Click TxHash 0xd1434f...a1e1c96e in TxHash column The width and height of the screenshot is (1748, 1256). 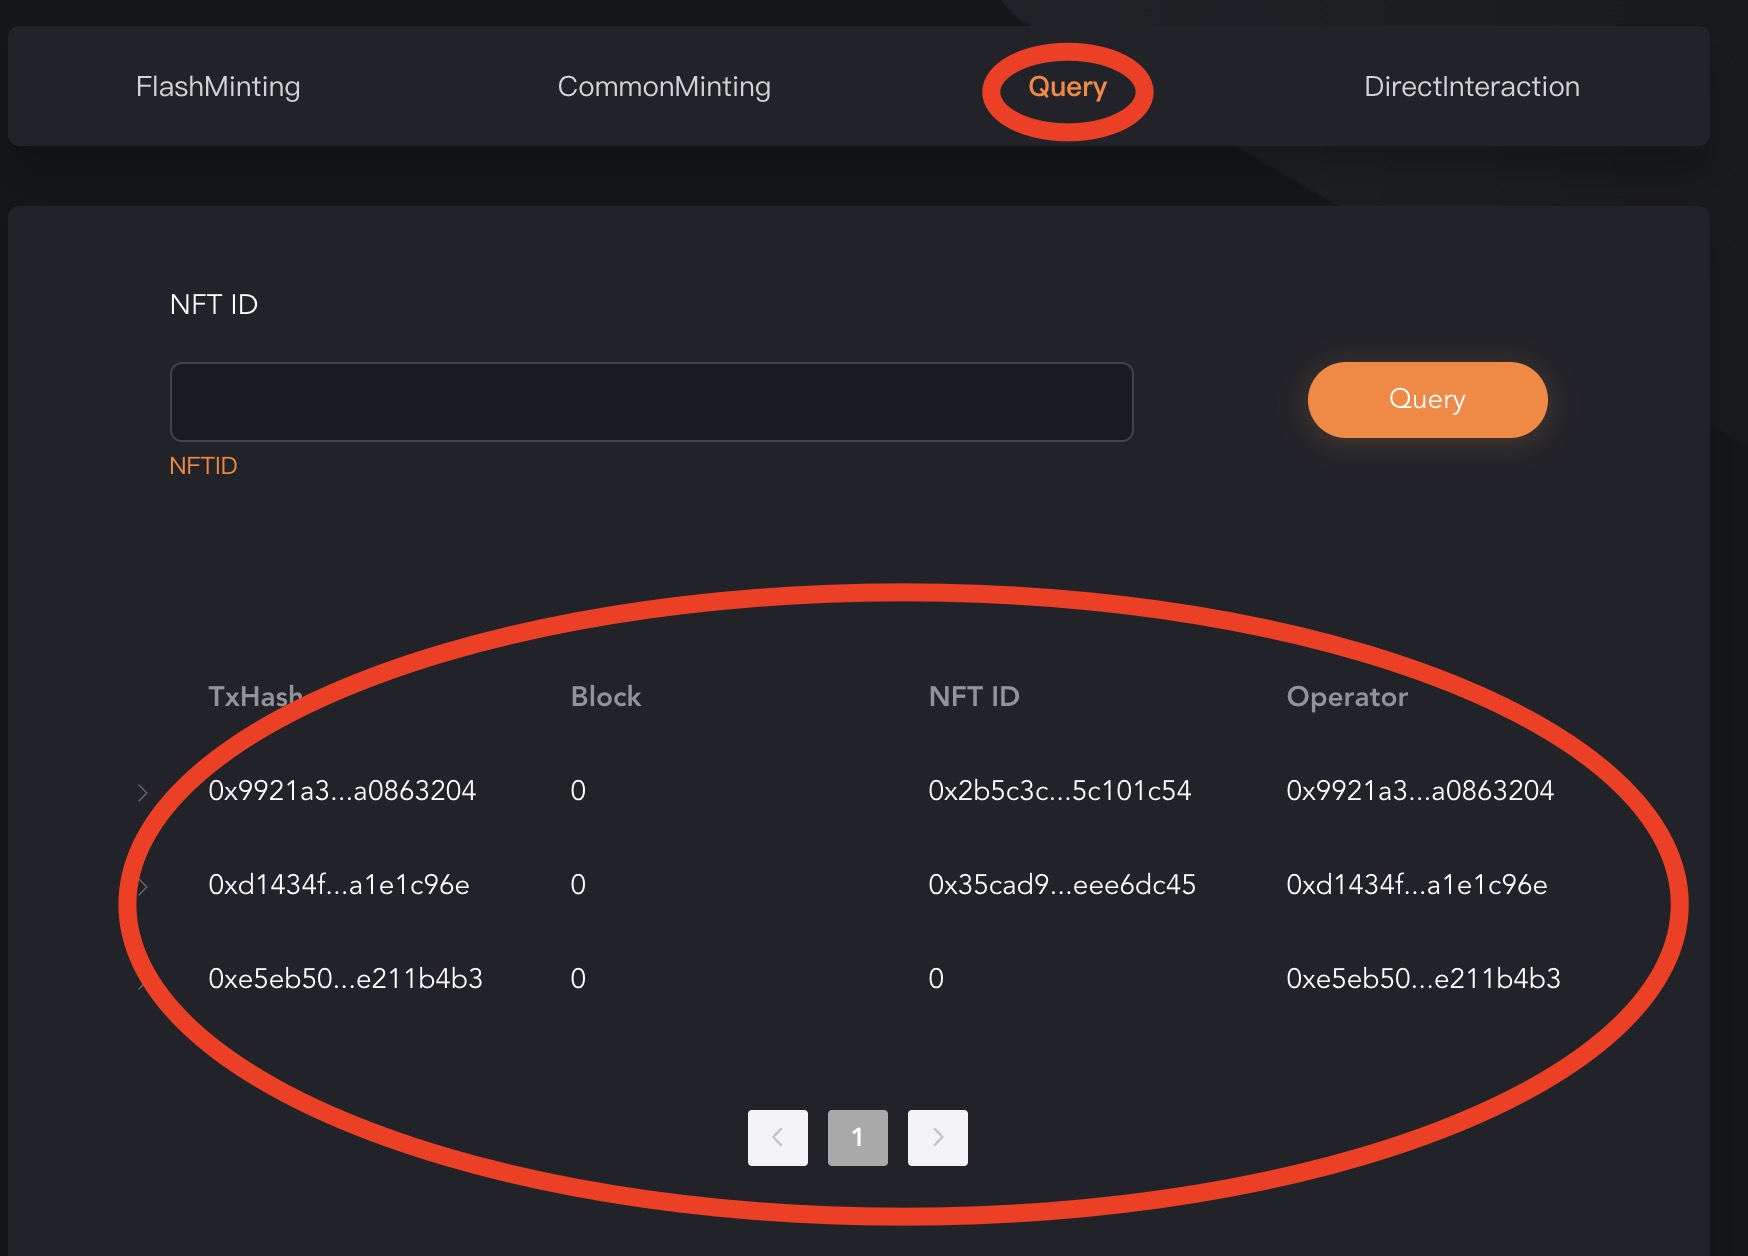[338, 885]
